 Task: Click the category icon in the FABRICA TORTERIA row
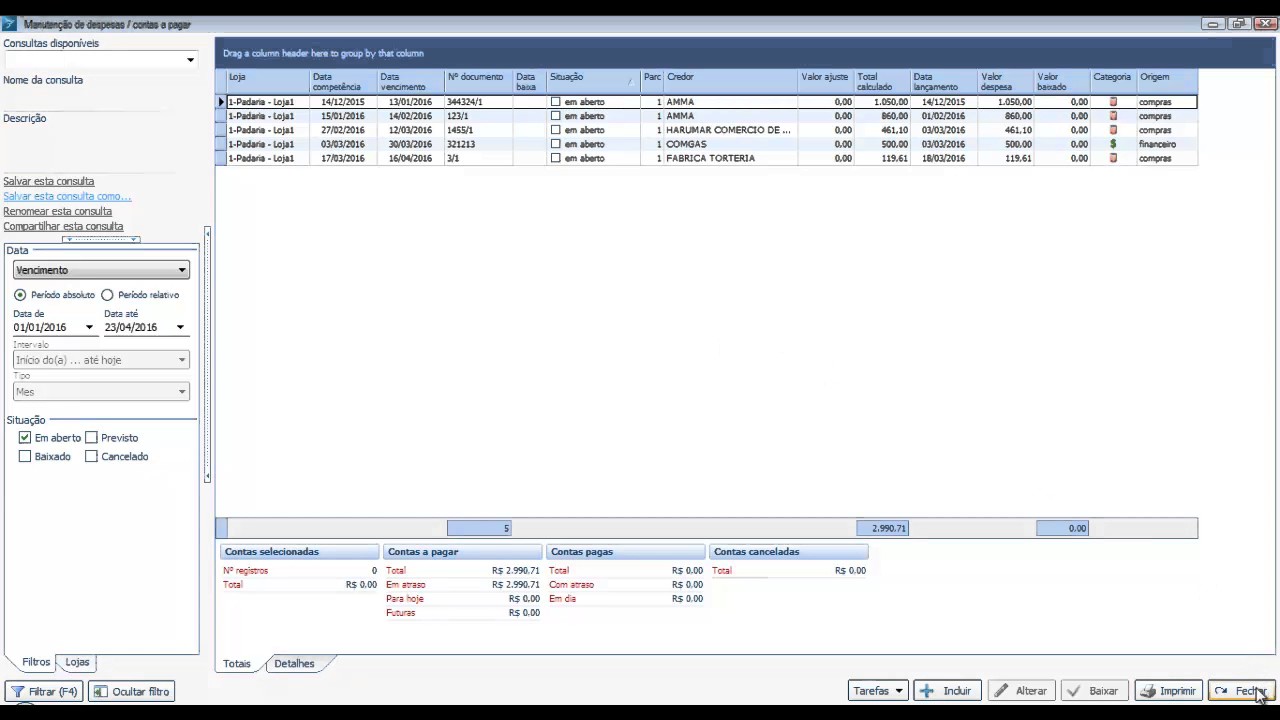(x=1113, y=158)
